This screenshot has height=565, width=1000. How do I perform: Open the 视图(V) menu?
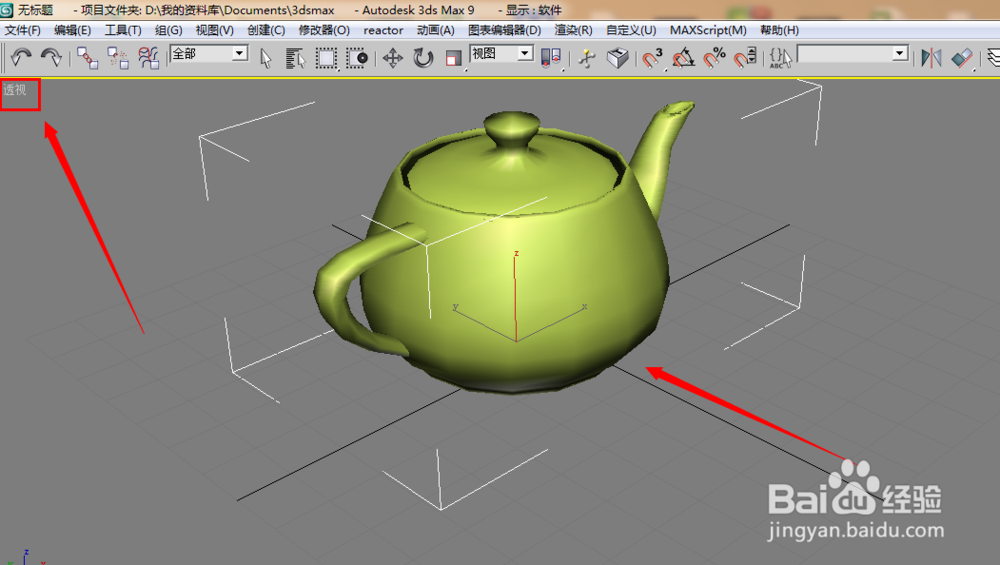pos(214,30)
